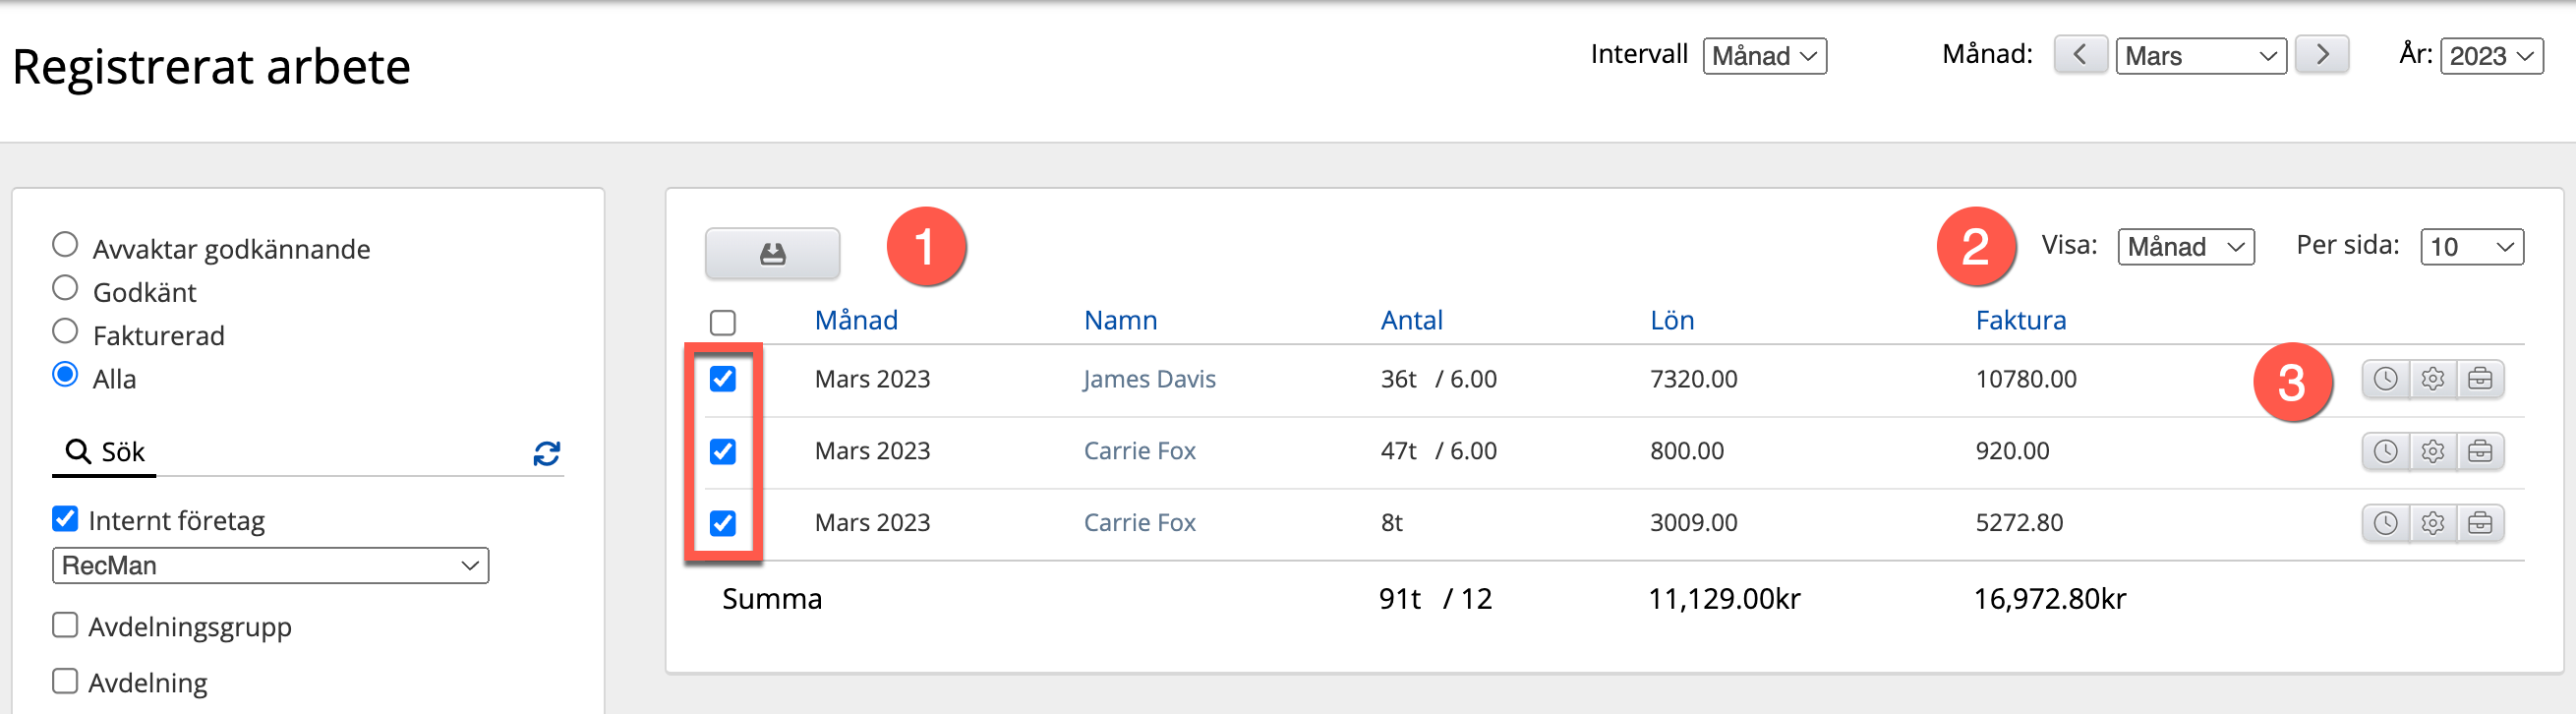Click the briefcase icon in James Davis row
This screenshot has width=2576, height=714.
pos(2480,379)
